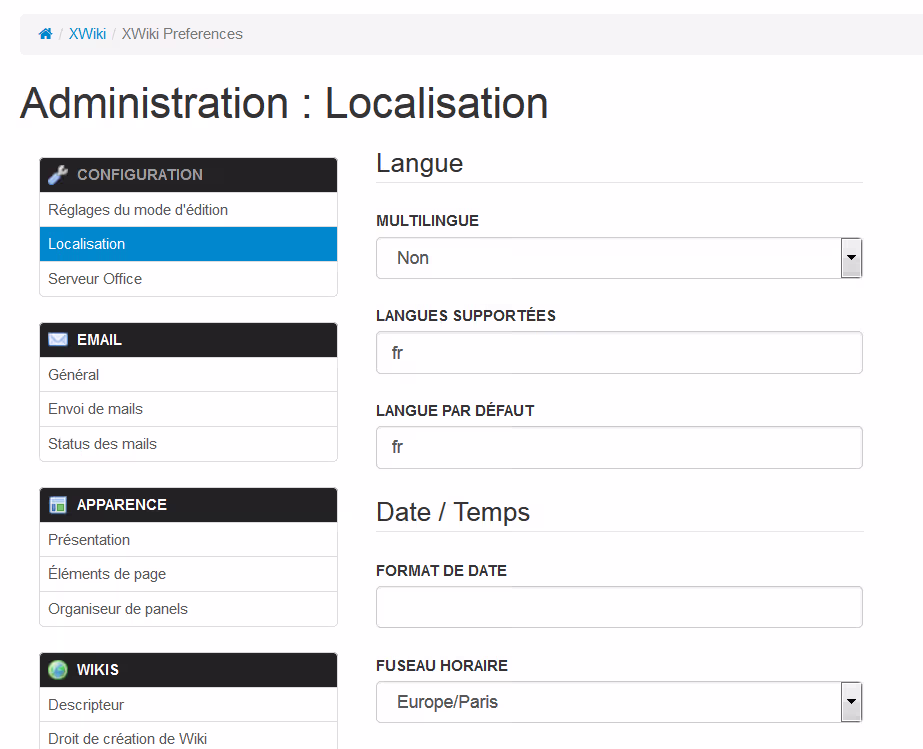The image size is (923, 749).
Task: Open Réglages du mode d'édition
Action: pyautogui.click(x=138, y=210)
